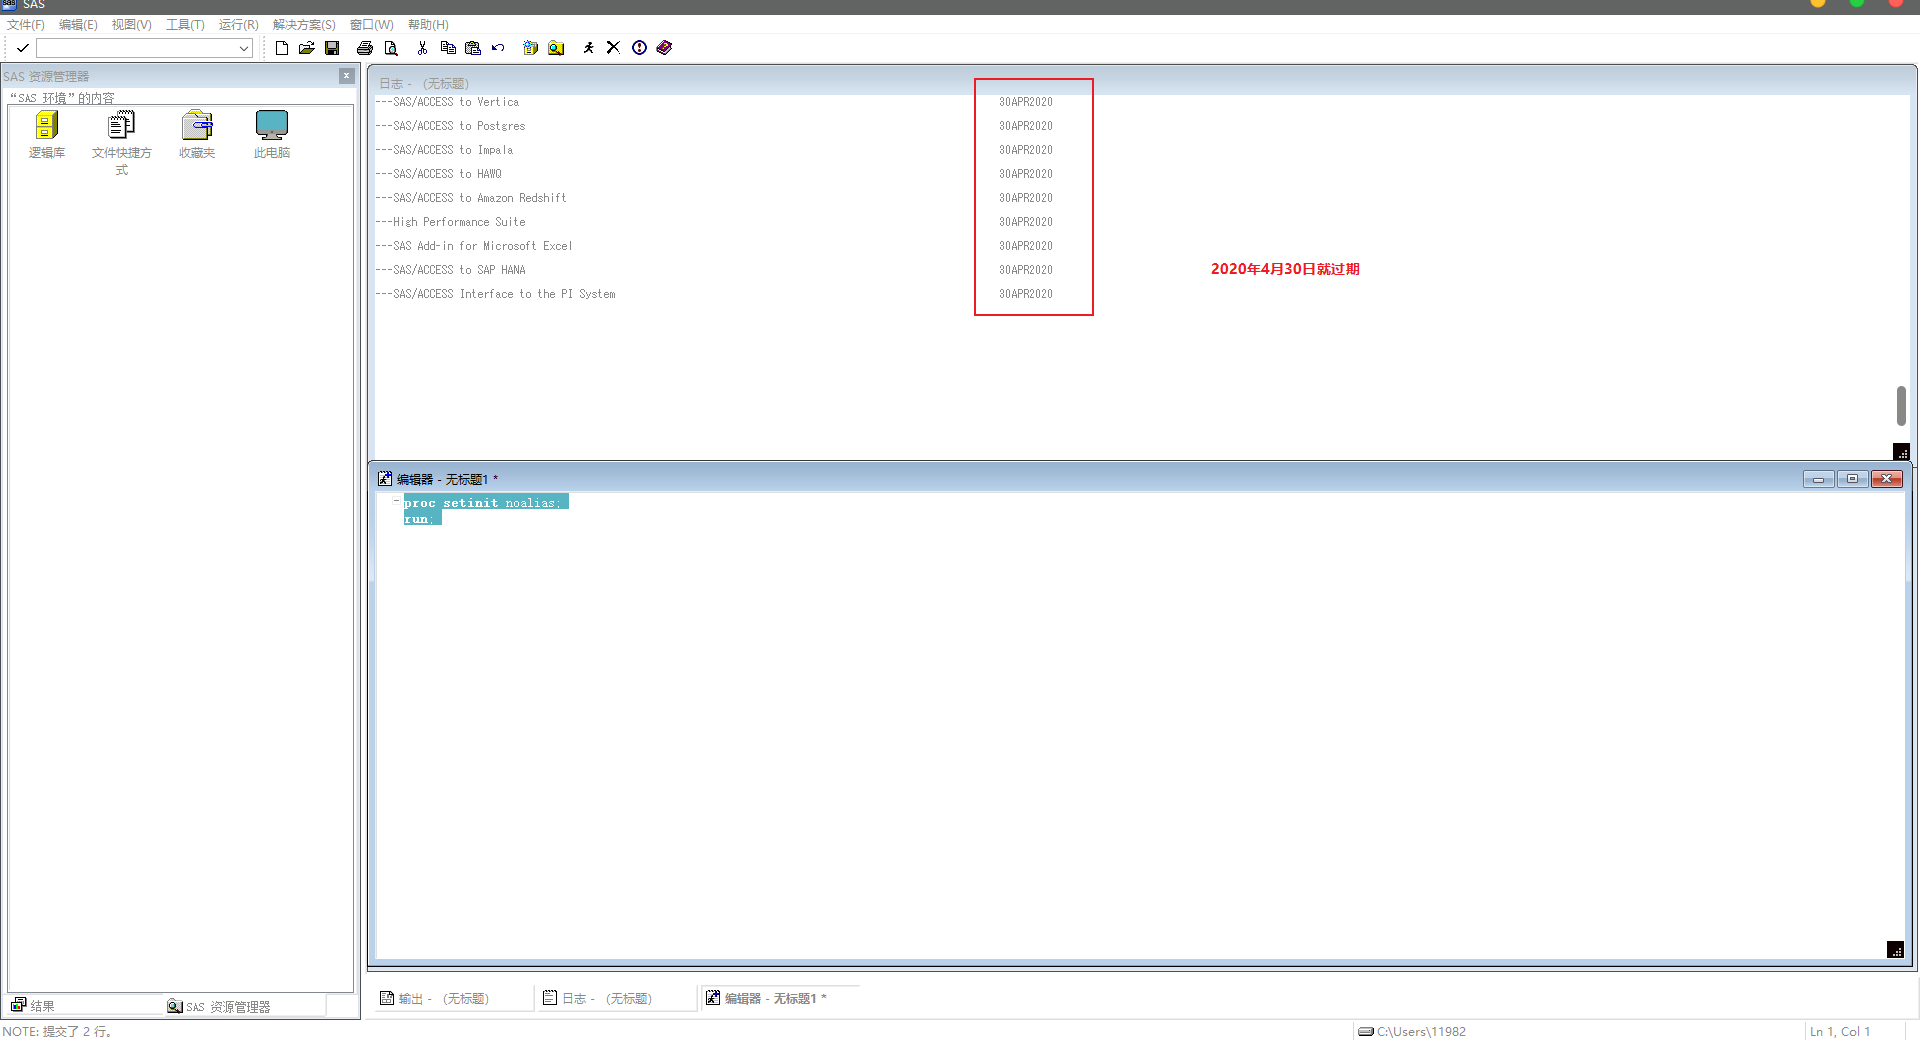Open the SAS Explorer toolbar icon
This screenshot has height=1040, width=1920.
pos(556,48)
